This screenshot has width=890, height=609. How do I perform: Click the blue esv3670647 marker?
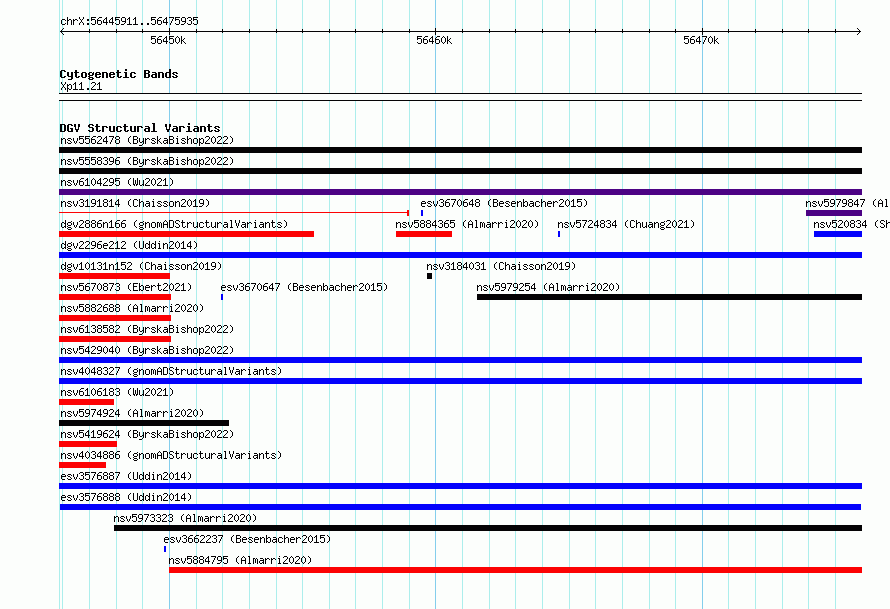click(x=222, y=297)
